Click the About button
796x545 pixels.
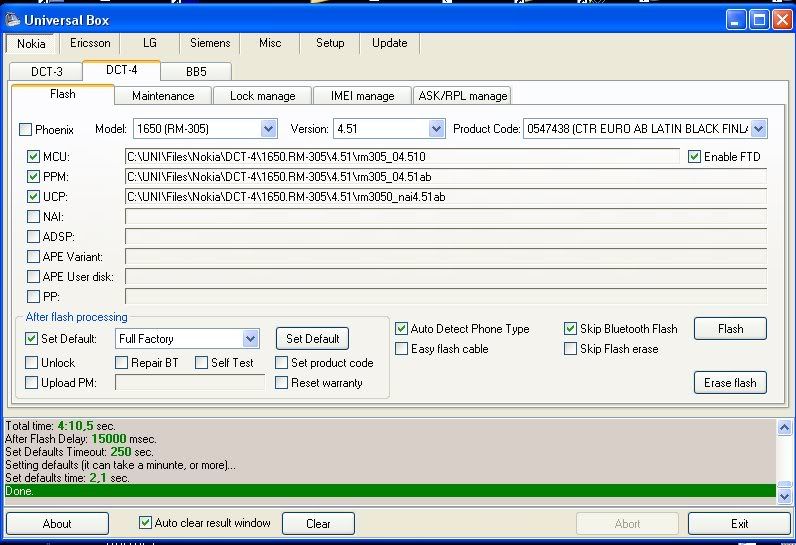[57, 524]
